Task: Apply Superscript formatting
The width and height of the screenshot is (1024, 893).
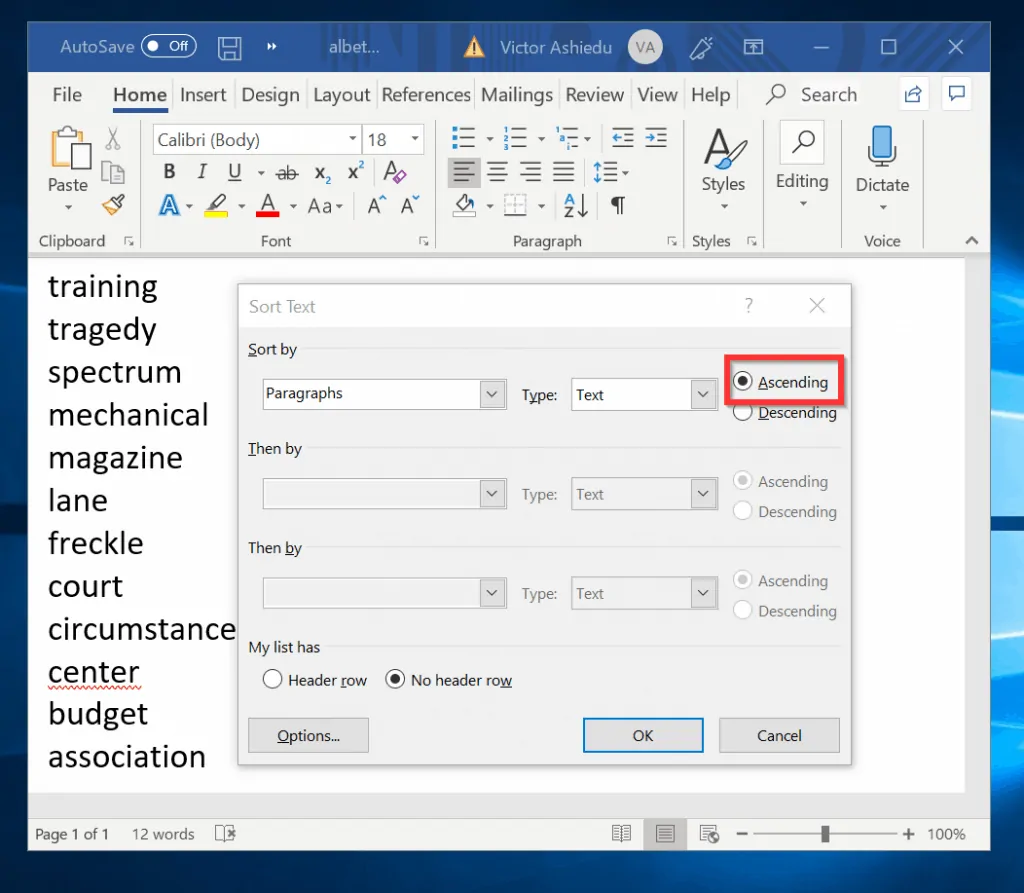Action: tap(355, 172)
